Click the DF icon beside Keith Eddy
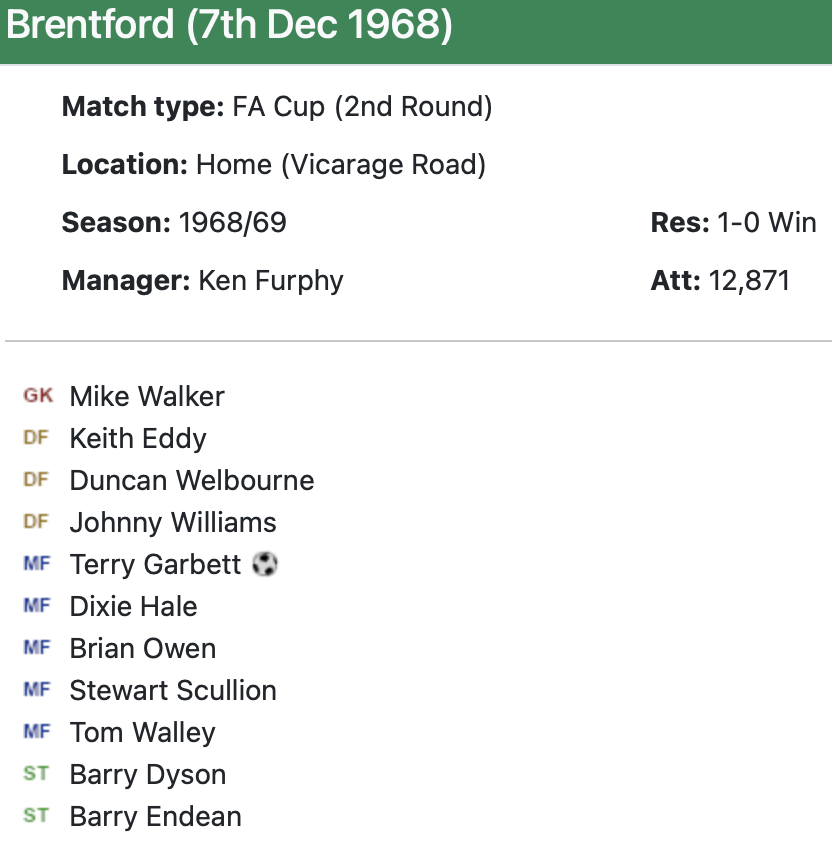Viewport: 832px width, 842px height. [x=36, y=438]
